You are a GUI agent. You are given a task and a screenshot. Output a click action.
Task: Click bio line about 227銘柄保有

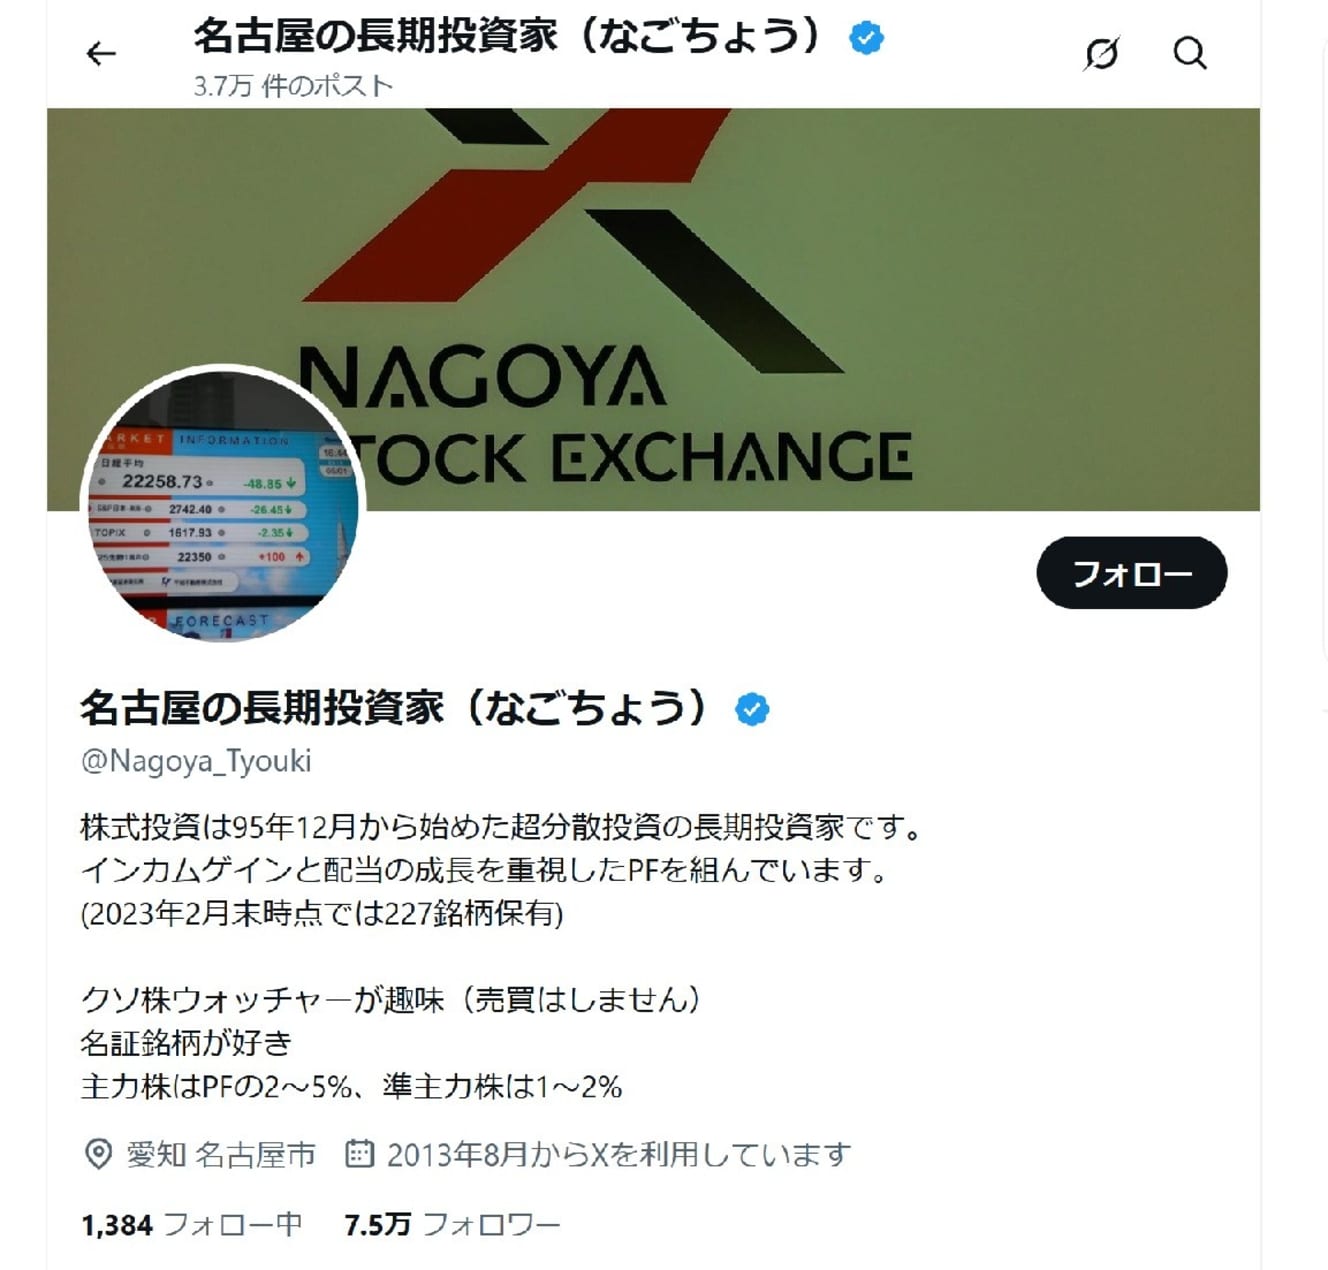pos(322,913)
